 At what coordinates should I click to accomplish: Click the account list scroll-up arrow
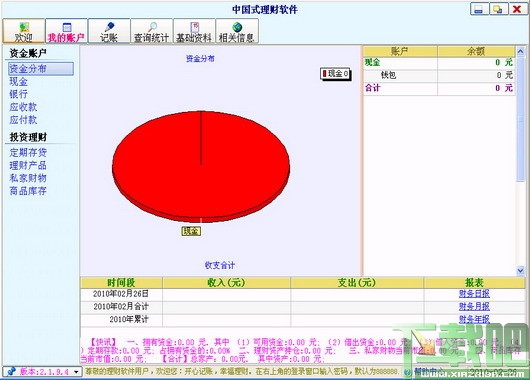[520, 51]
